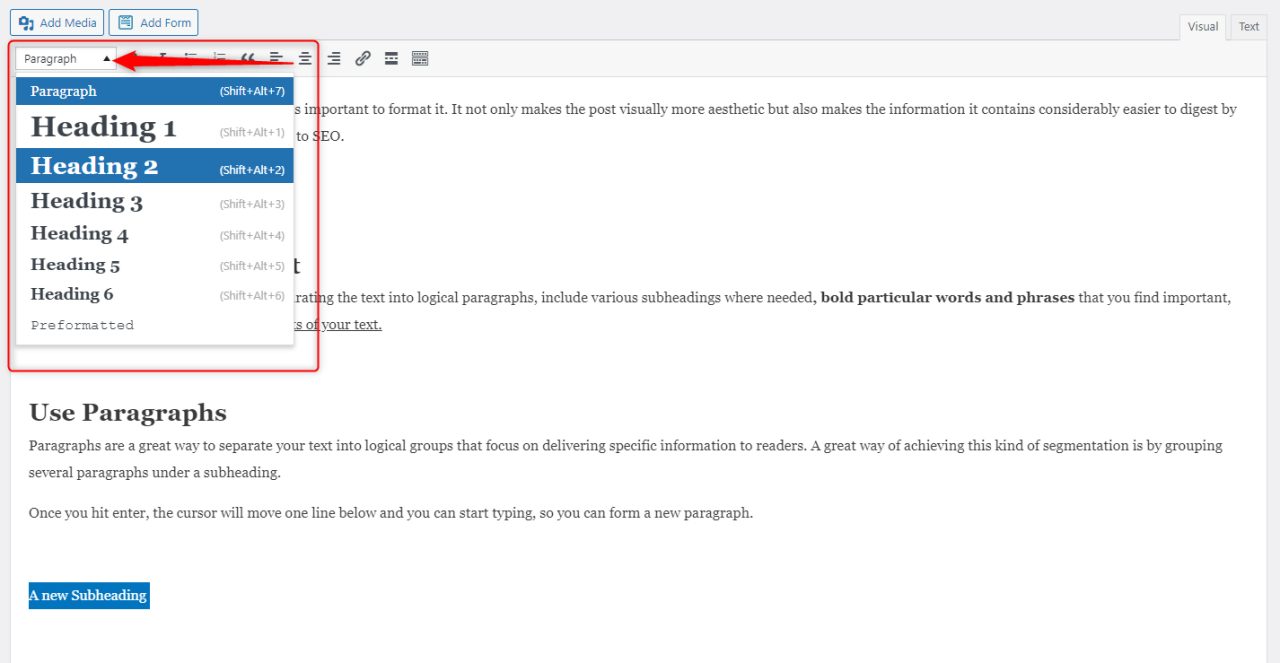Center the text alignment

click(305, 58)
